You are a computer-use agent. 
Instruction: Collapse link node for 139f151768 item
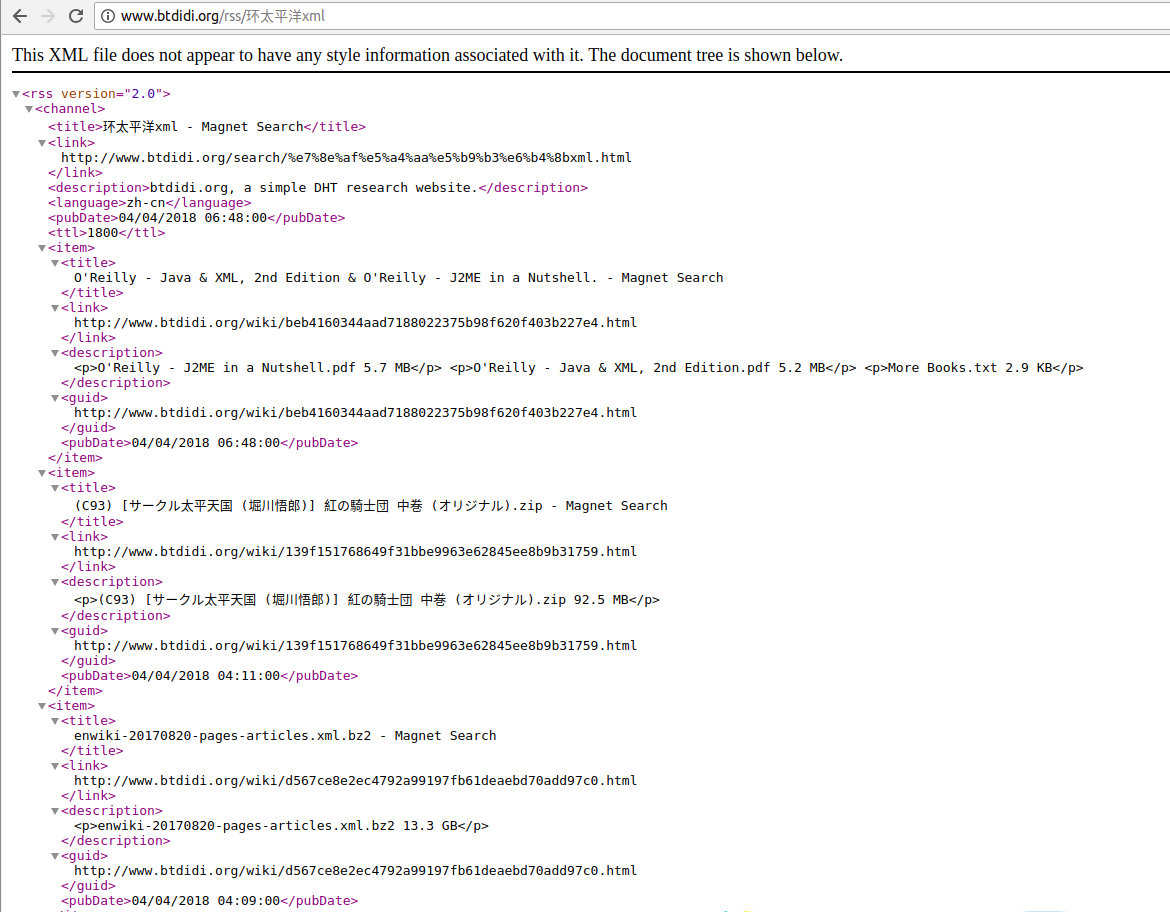coord(55,537)
